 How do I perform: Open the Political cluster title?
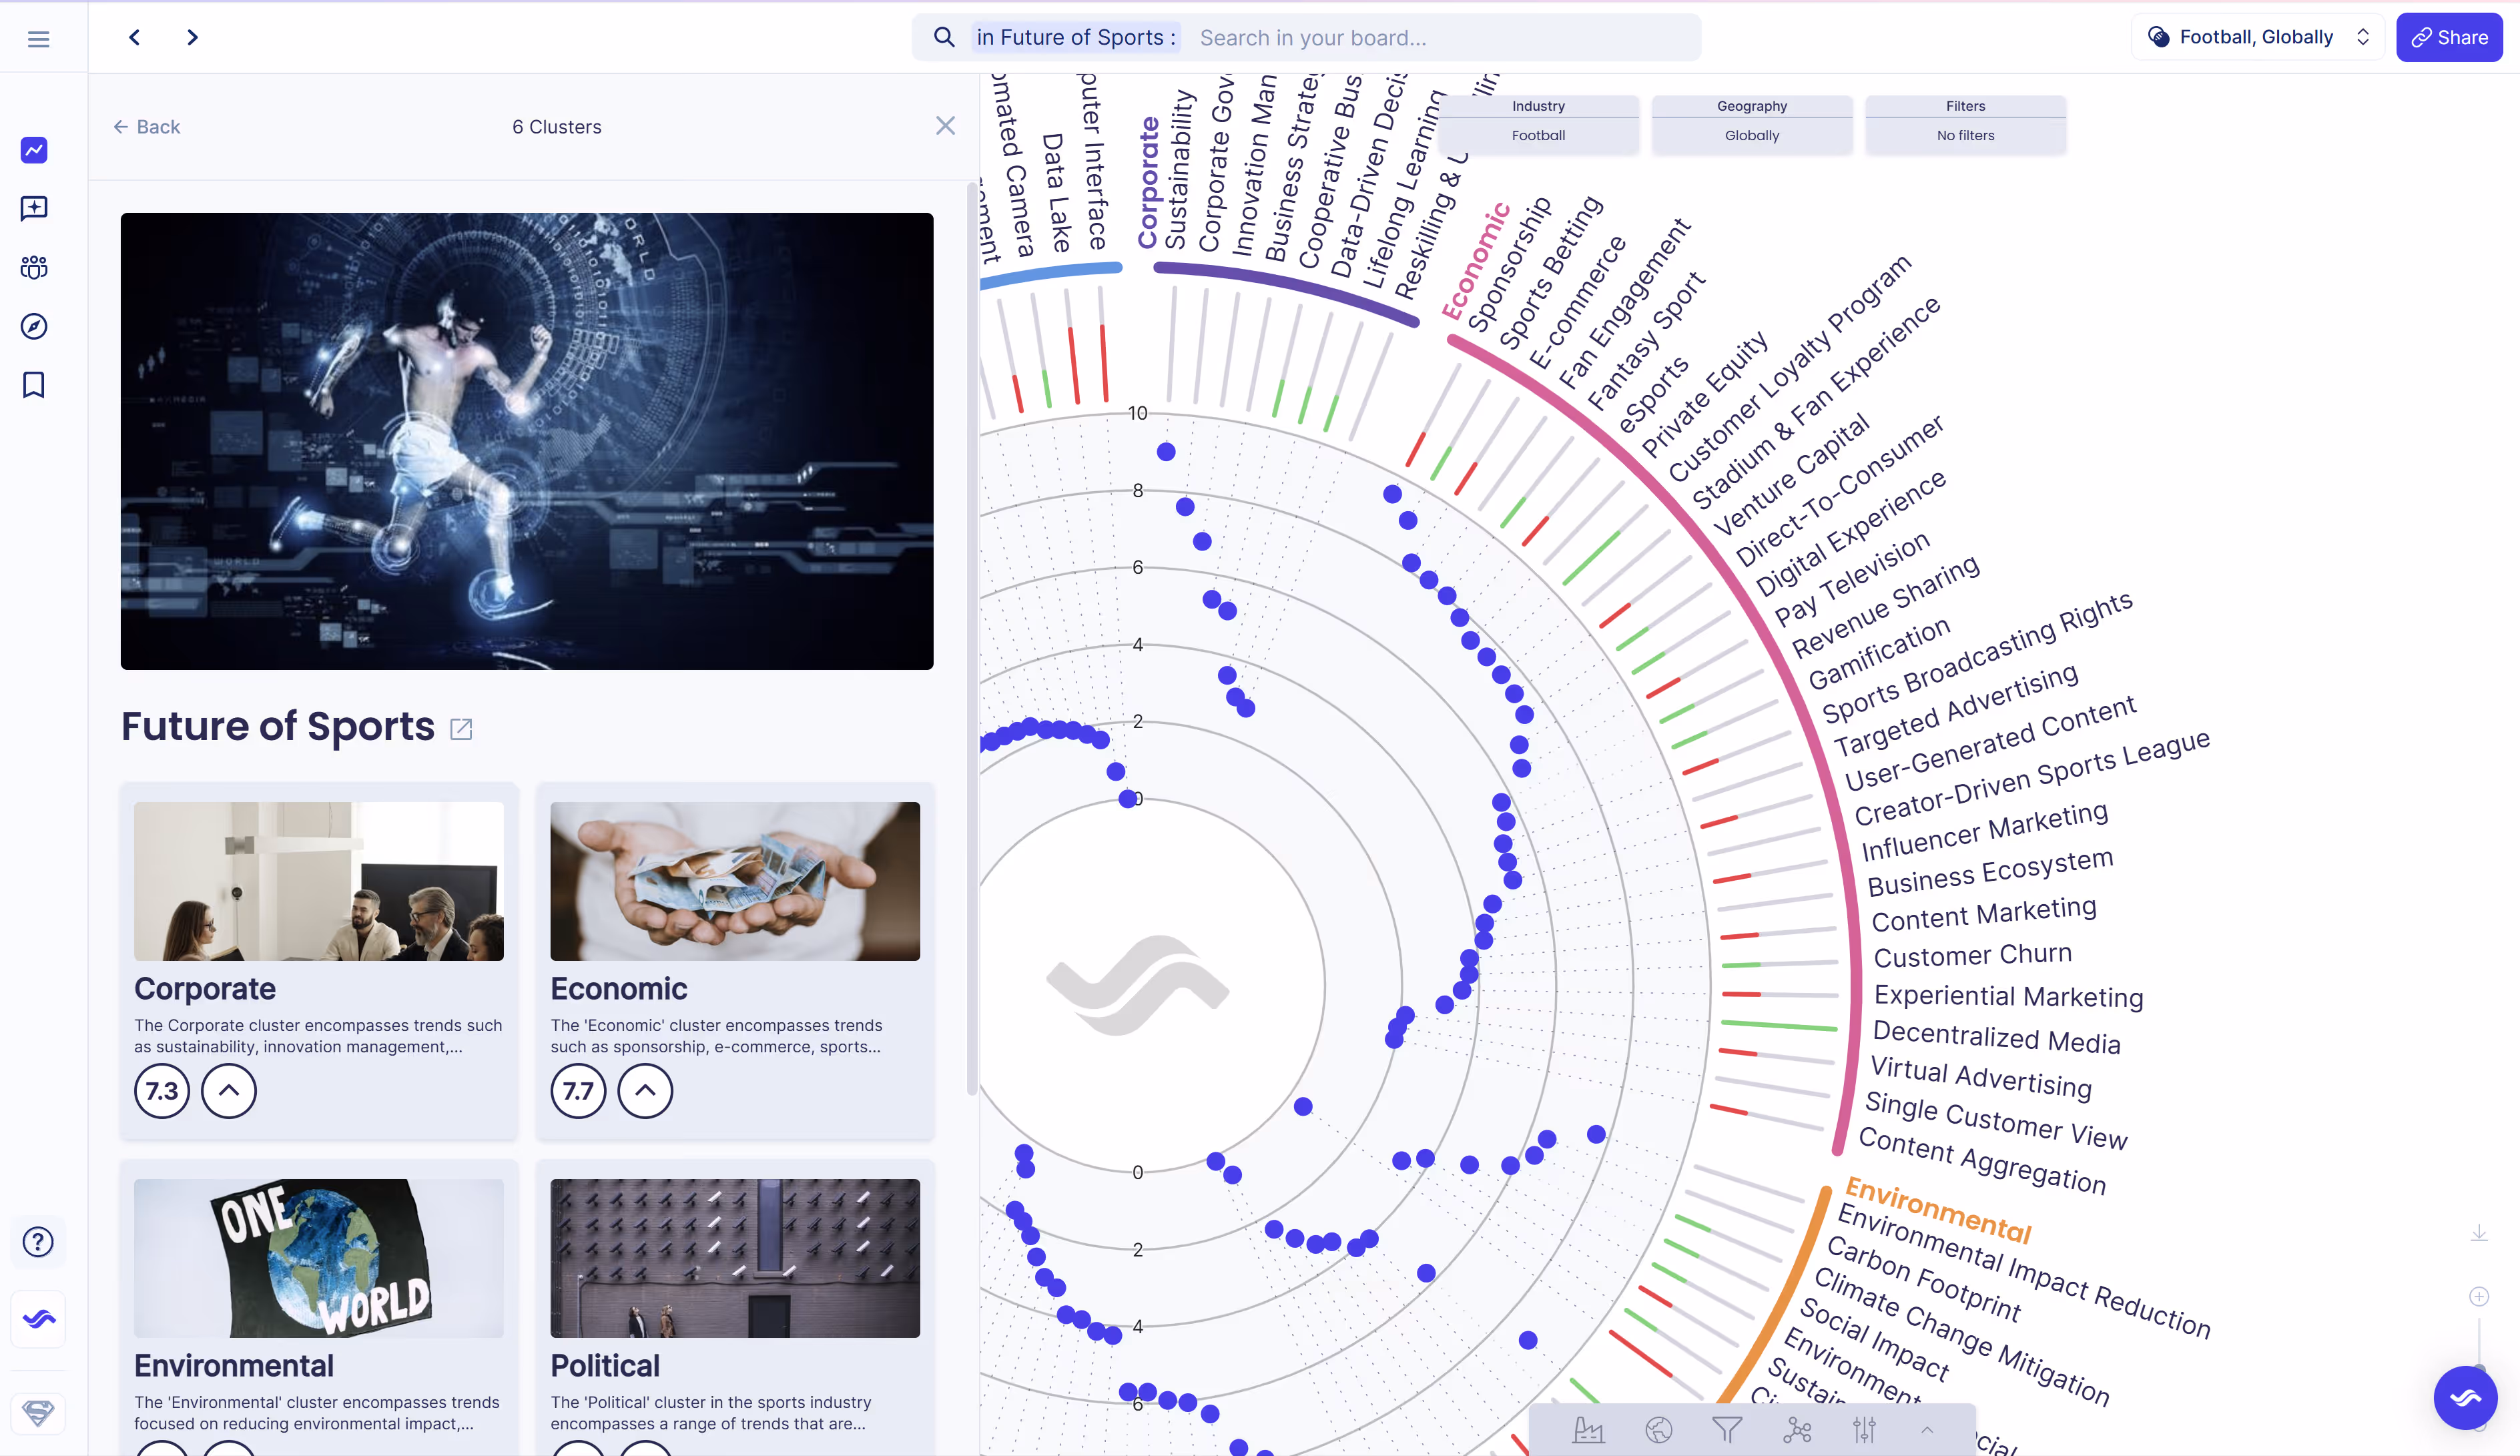point(605,1365)
